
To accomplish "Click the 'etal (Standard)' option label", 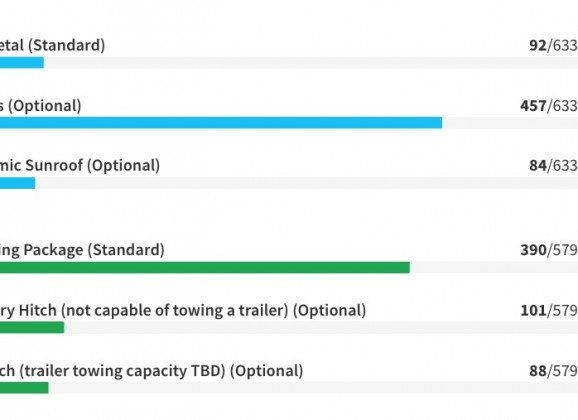I will 52,45.
